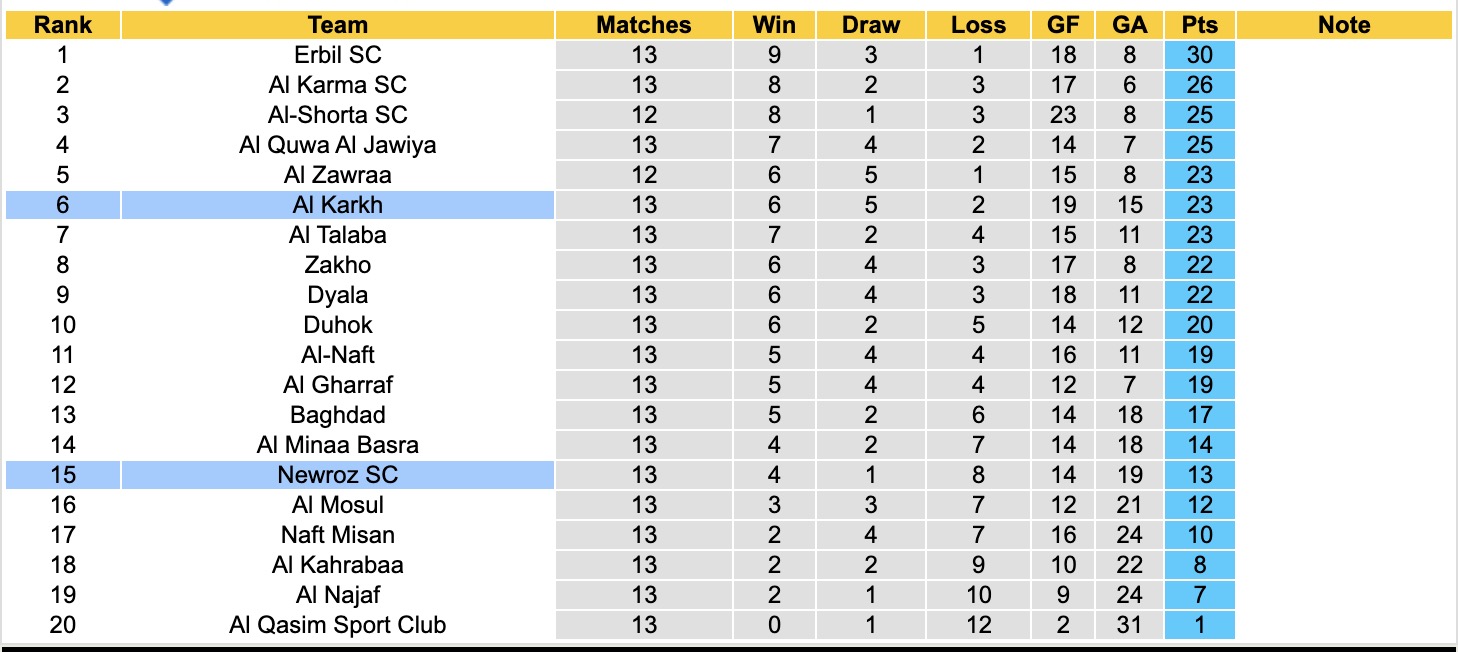Click the Naft Misan team name

coord(338,535)
